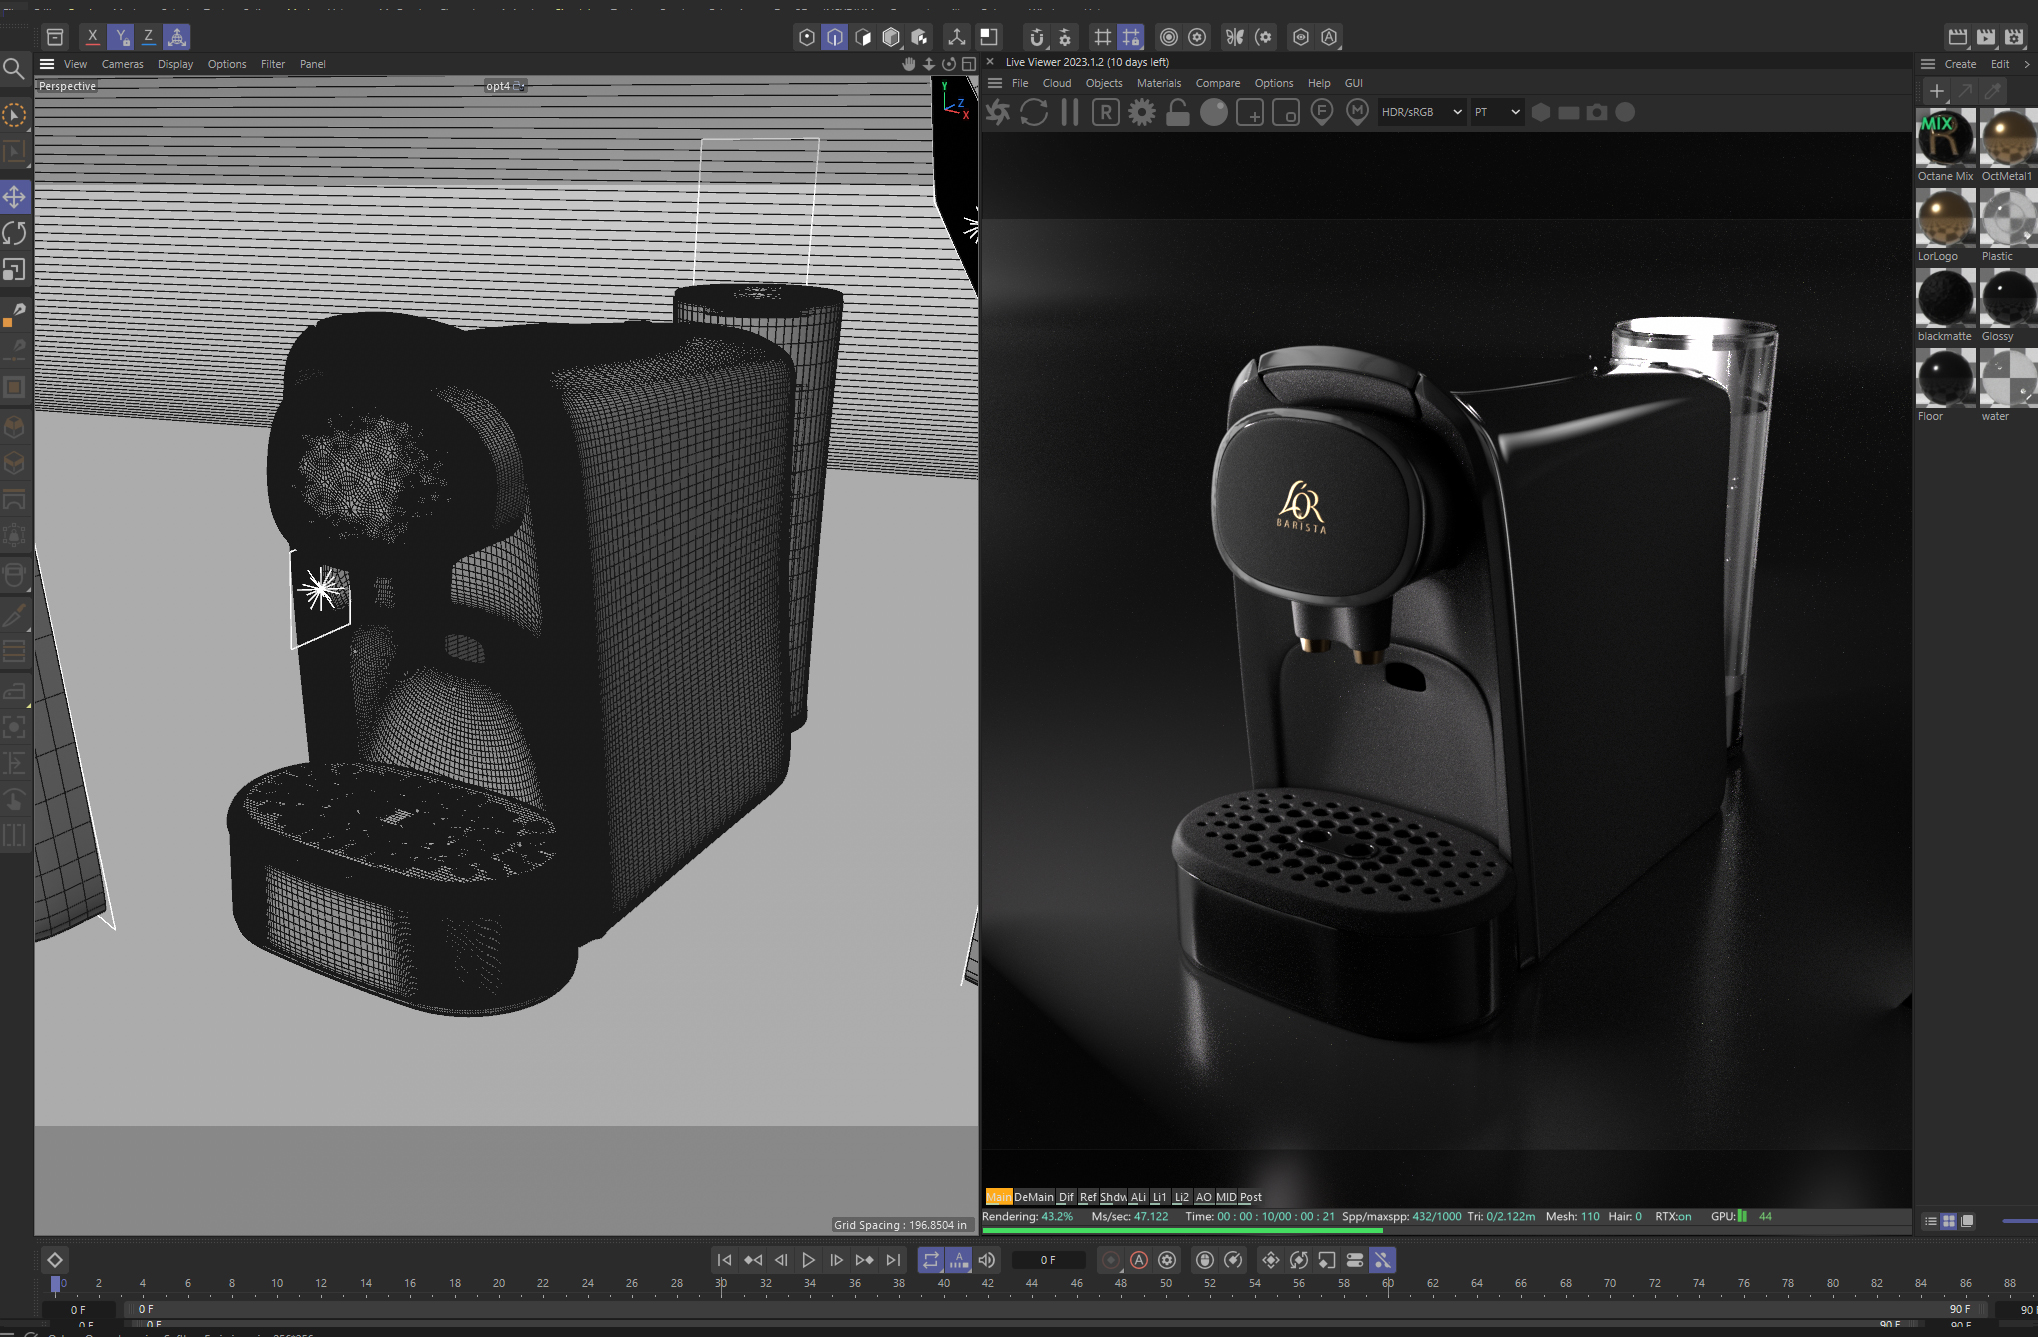
Task: Open the HDR/sRGB color space dropdown
Action: pyautogui.click(x=1421, y=112)
